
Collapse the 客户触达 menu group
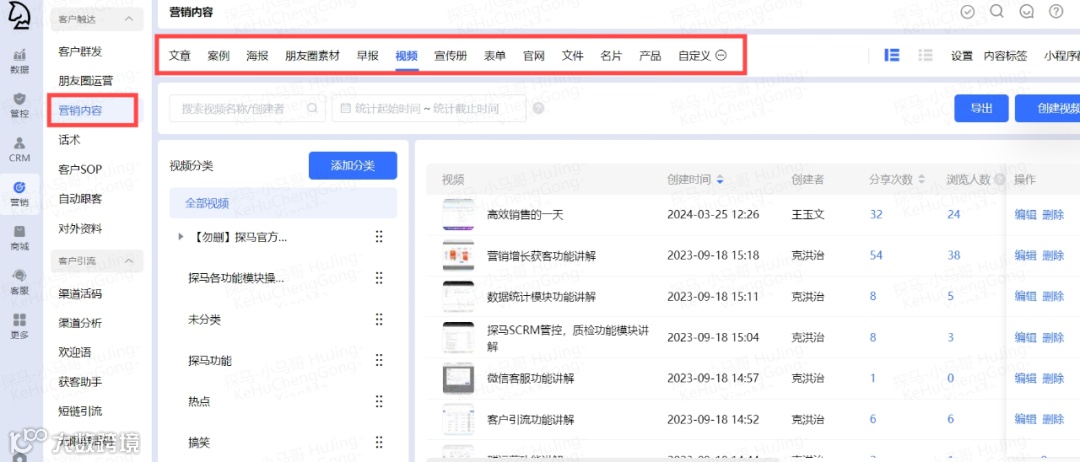point(129,19)
